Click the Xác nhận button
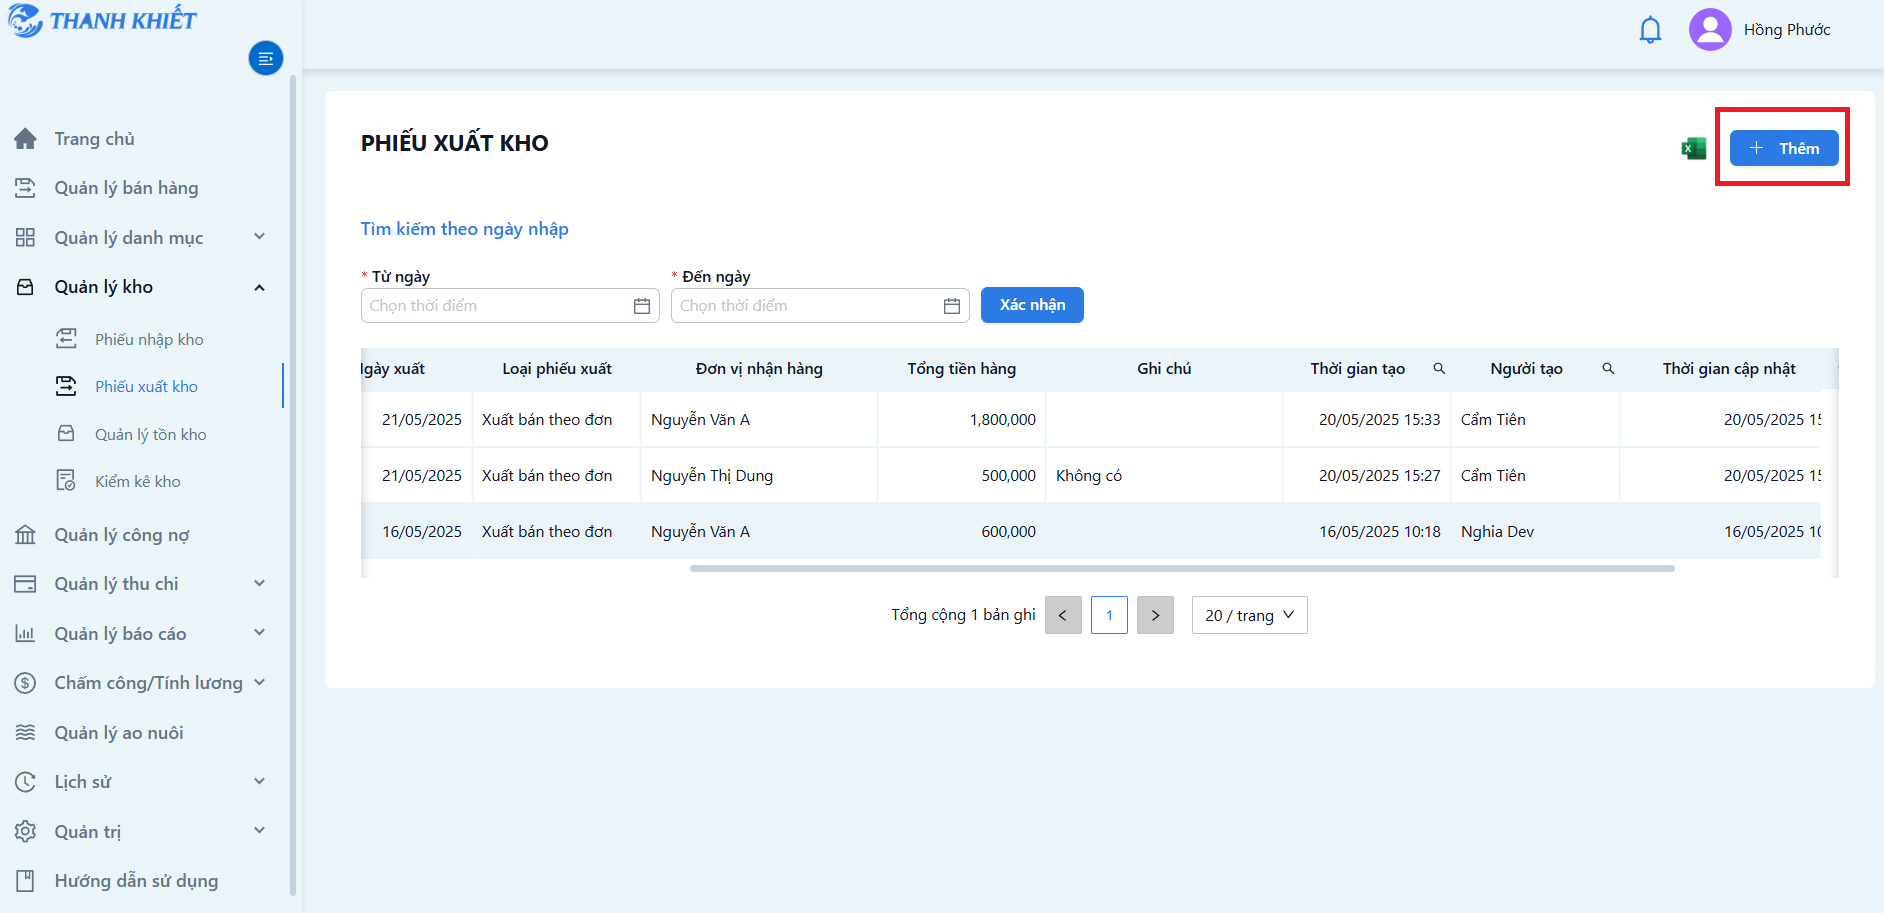Image resolution: width=1884 pixels, height=913 pixels. point(1032,305)
